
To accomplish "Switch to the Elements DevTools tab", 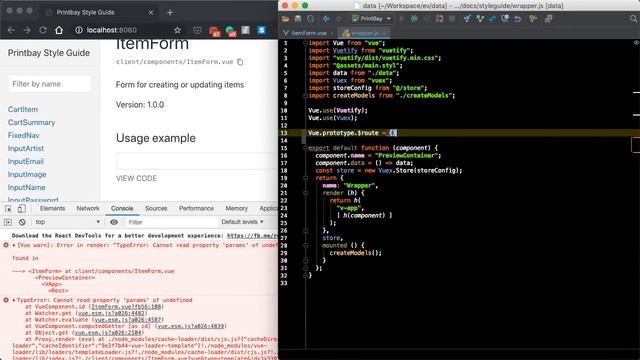I will pos(52,209).
